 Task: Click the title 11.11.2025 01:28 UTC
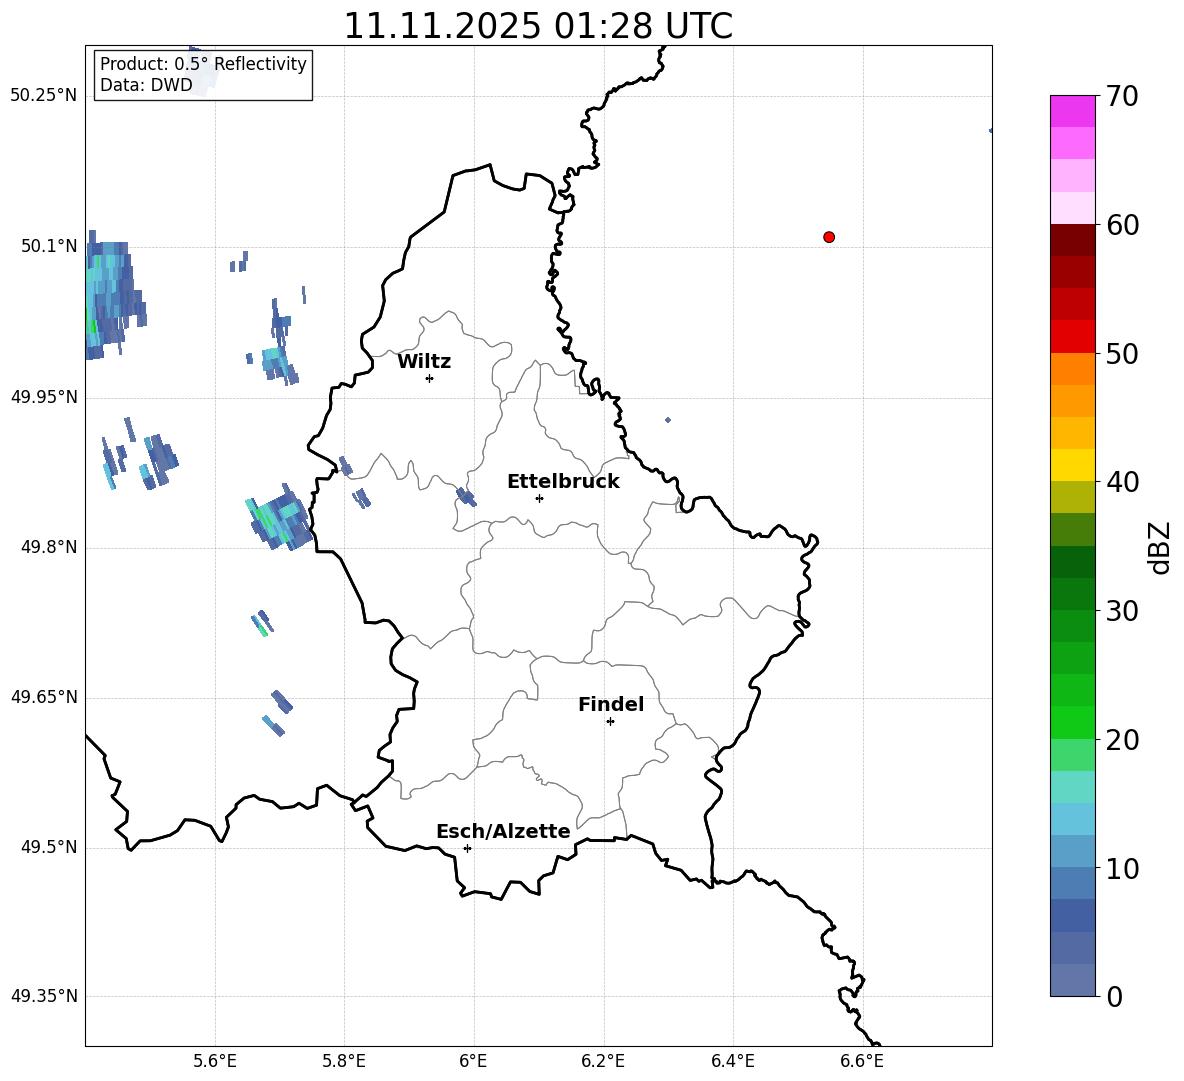point(538,26)
